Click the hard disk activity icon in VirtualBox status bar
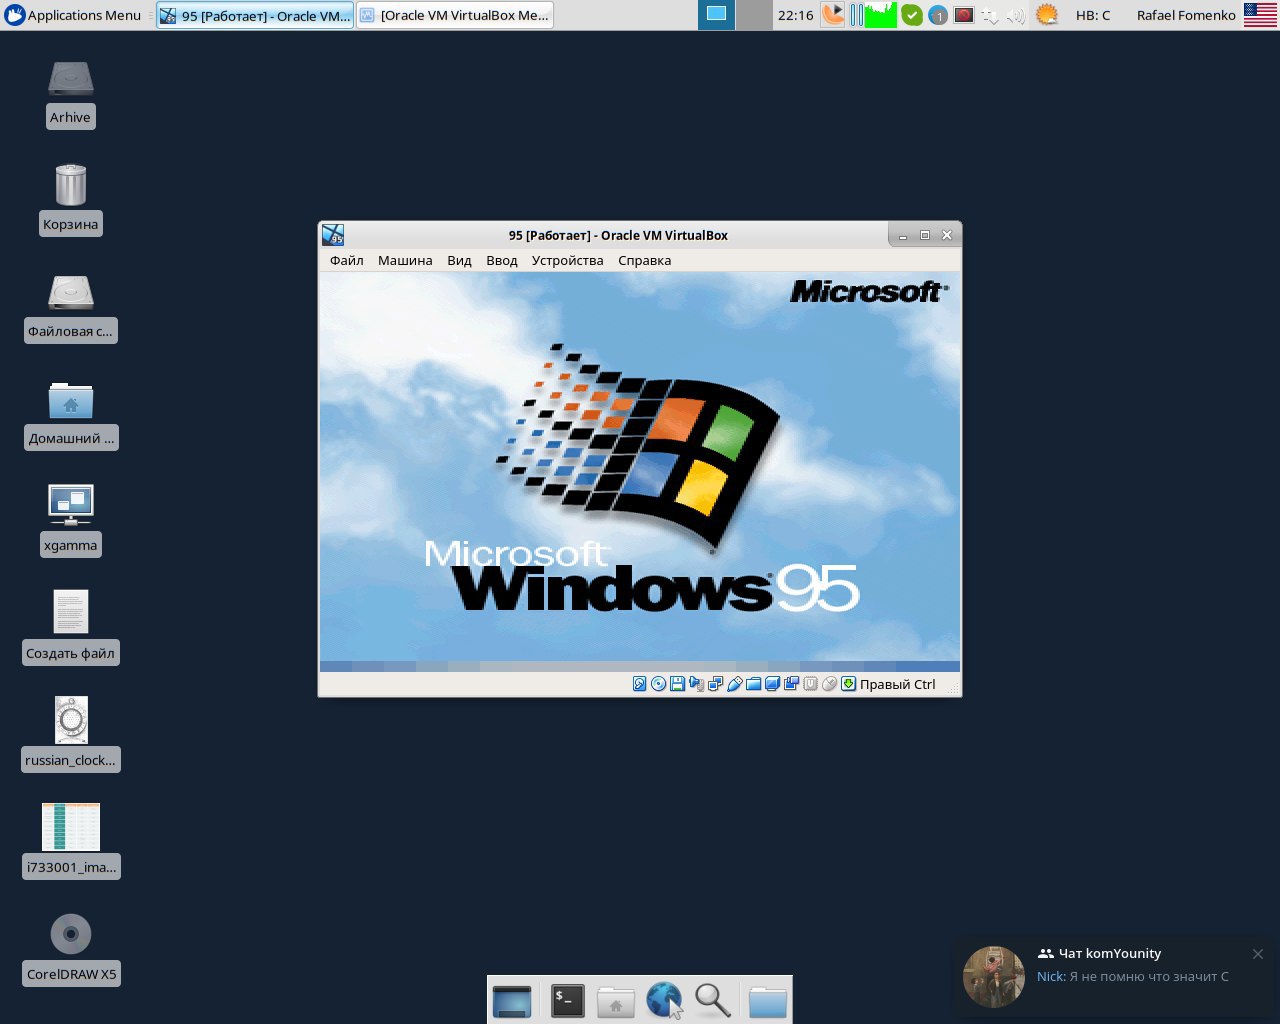The height and width of the screenshot is (1024, 1280). pyautogui.click(x=640, y=684)
